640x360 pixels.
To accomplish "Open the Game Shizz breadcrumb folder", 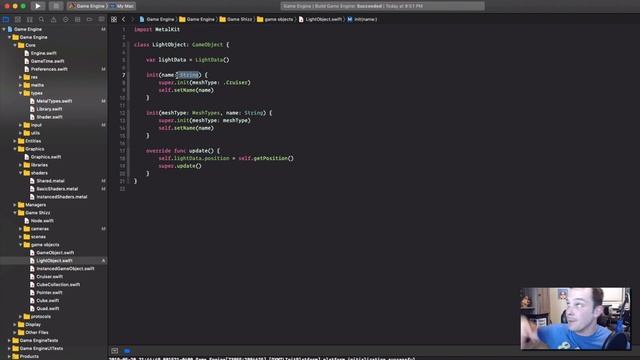I will 236,20.
